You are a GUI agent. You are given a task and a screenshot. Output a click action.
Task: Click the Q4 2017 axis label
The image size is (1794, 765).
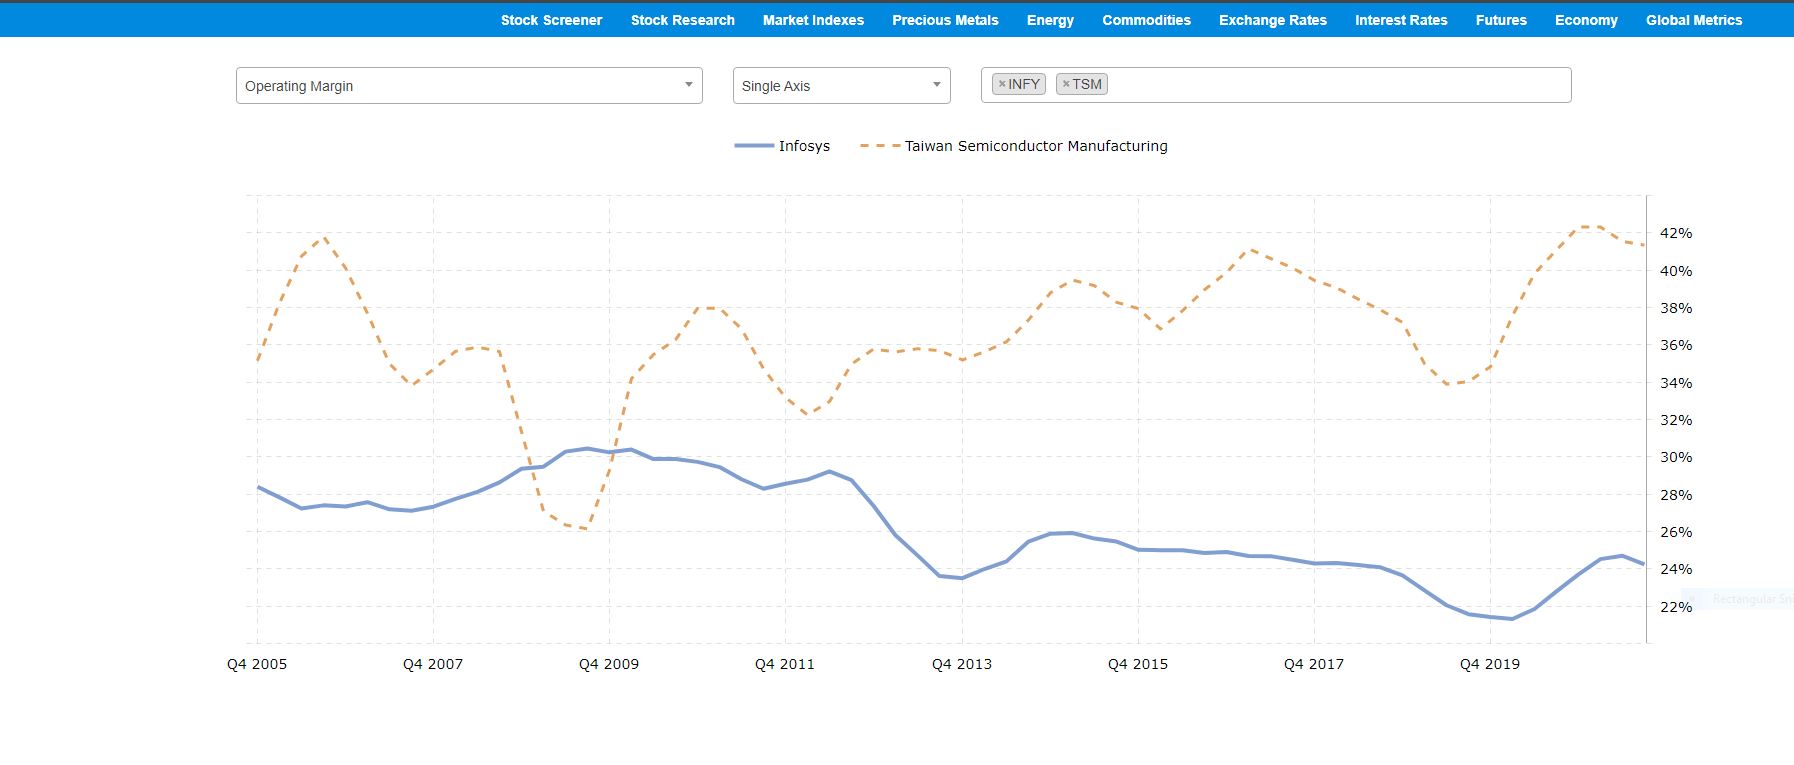[x=1314, y=664]
